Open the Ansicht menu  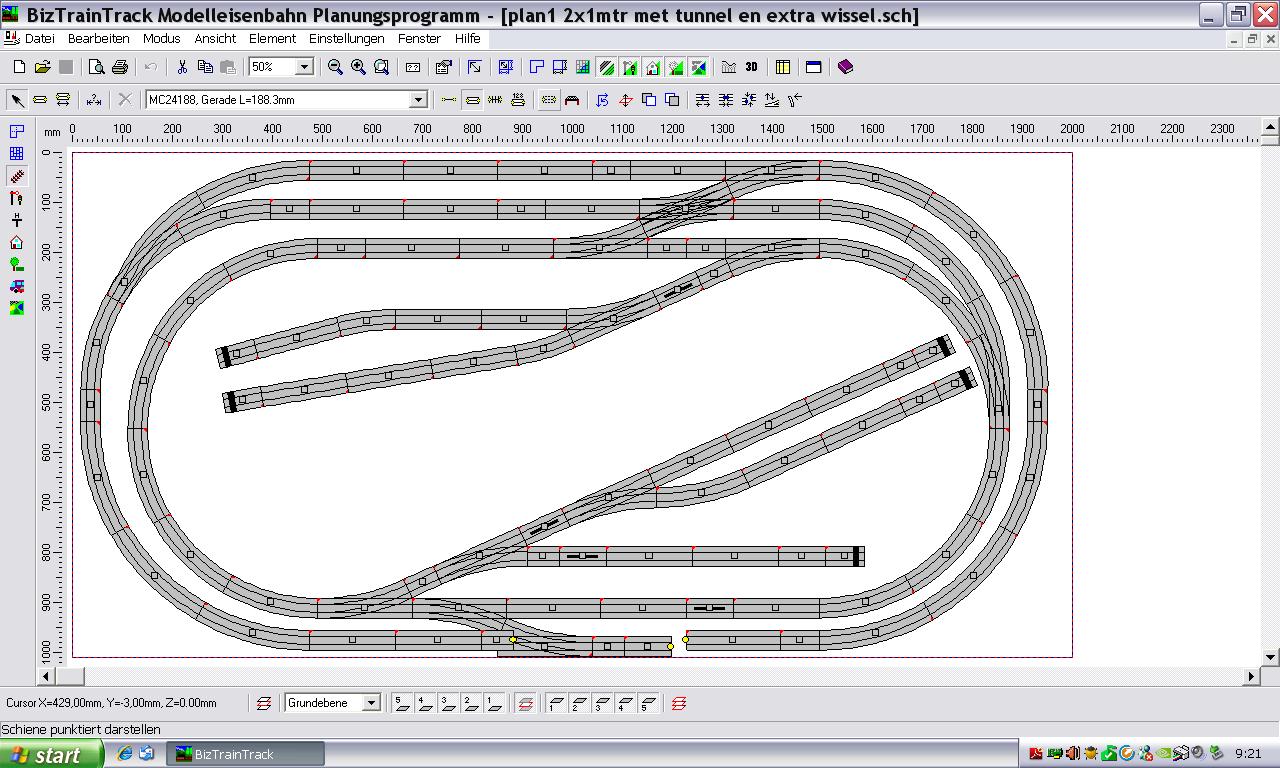[215, 38]
